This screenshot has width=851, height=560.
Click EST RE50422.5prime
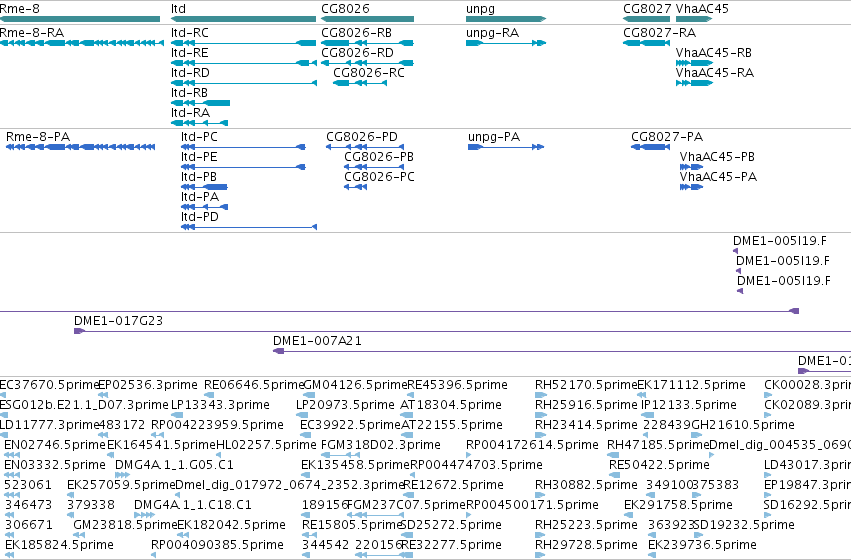pyautogui.click(x=614, y=475)
